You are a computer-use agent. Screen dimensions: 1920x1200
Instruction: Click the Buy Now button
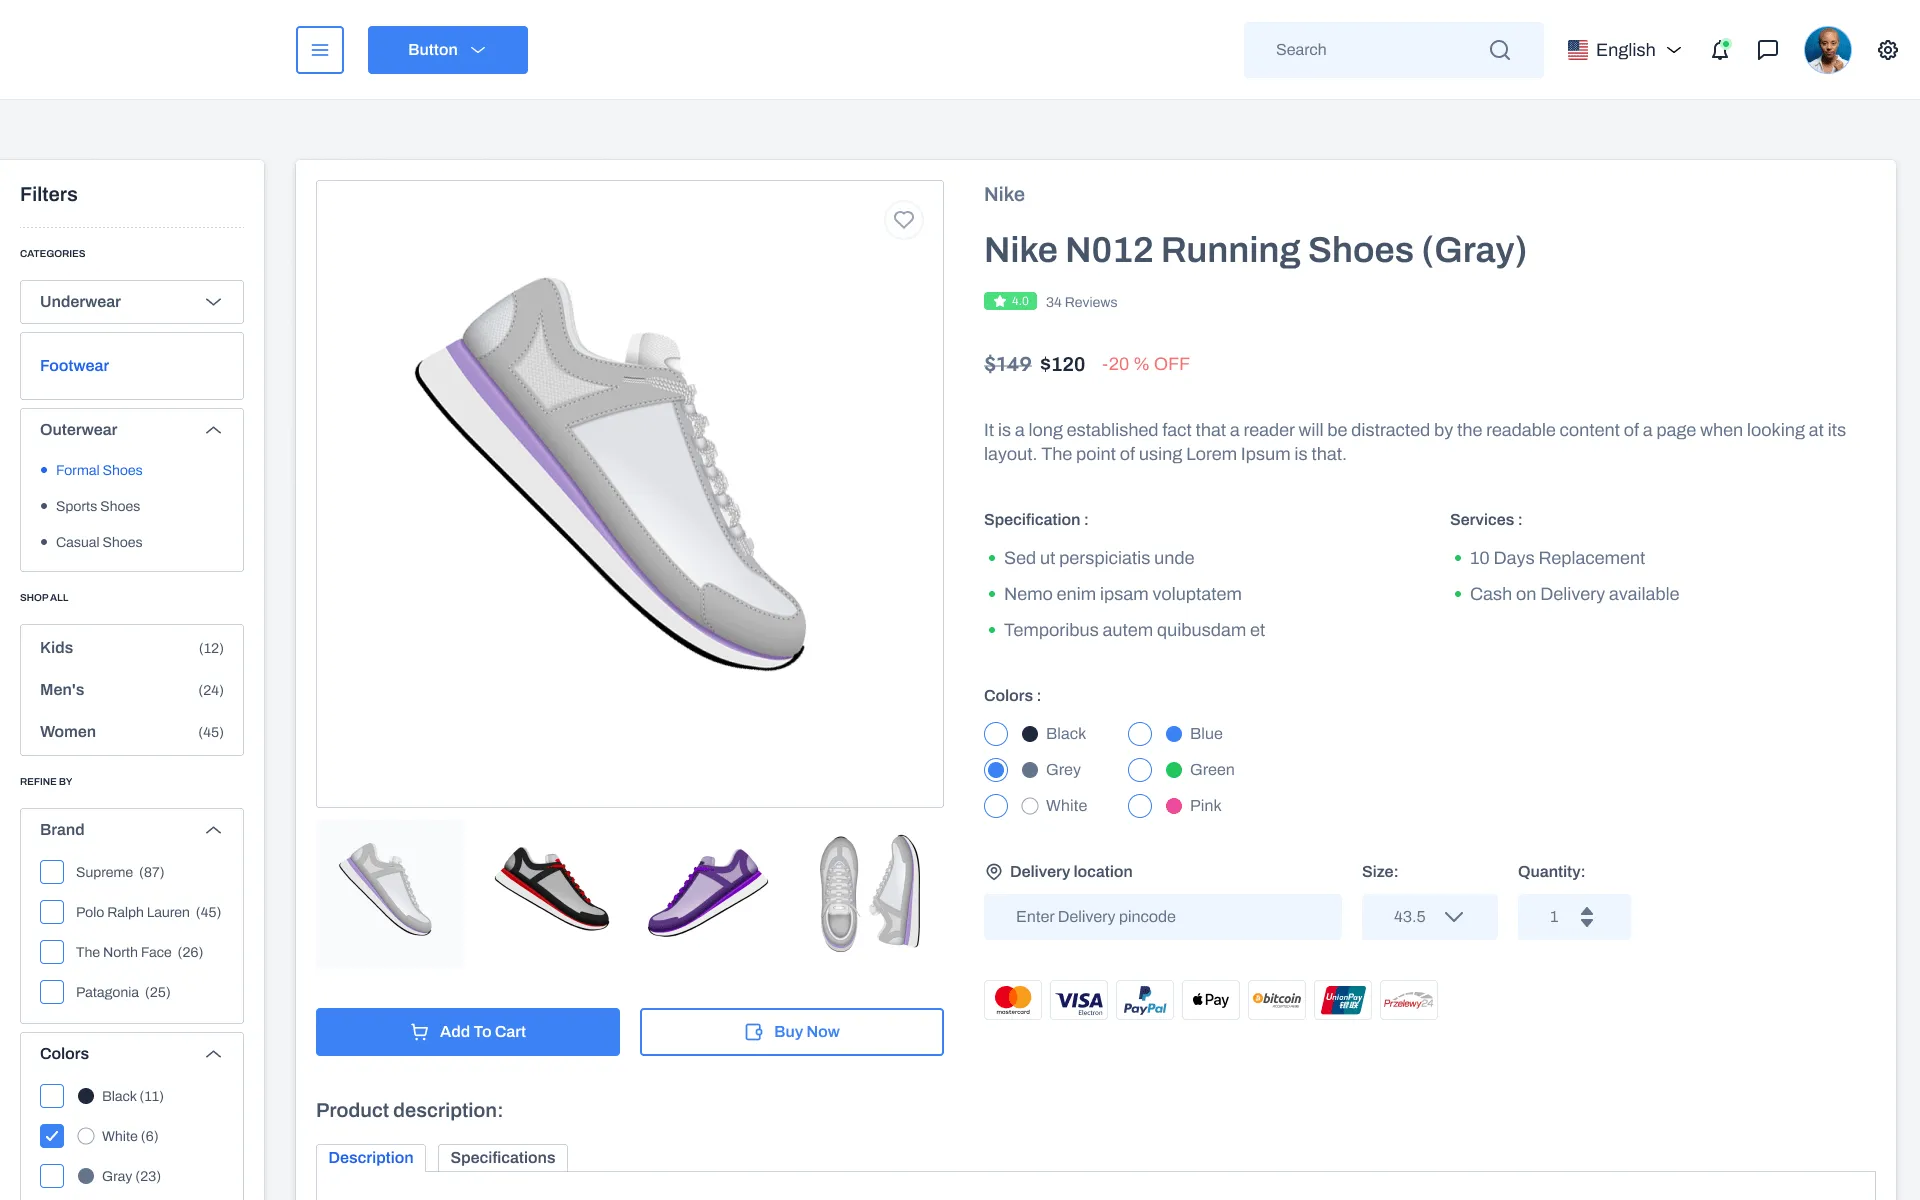click(x=792, y=1032)
